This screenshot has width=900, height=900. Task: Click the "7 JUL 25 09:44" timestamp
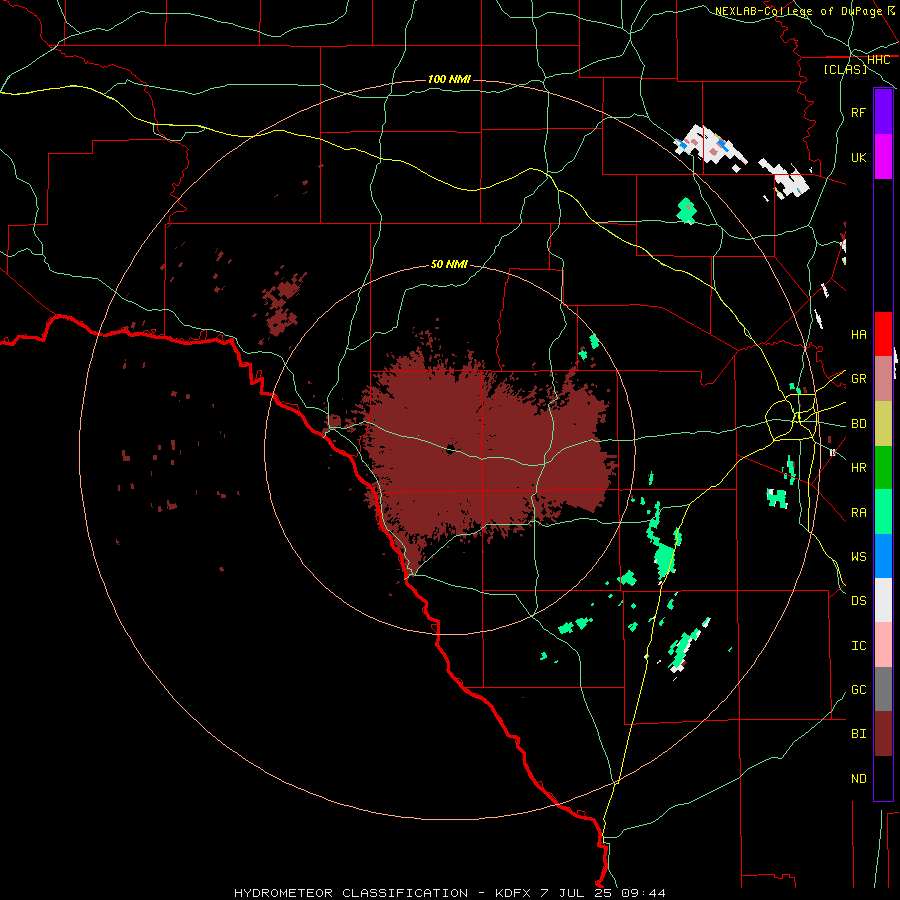[603, 893]
